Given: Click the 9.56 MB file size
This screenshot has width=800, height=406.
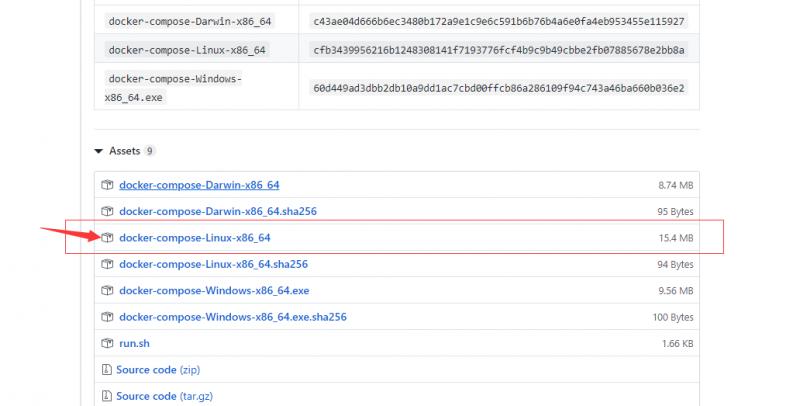Looking at the screenshot, I should [676, 291].
